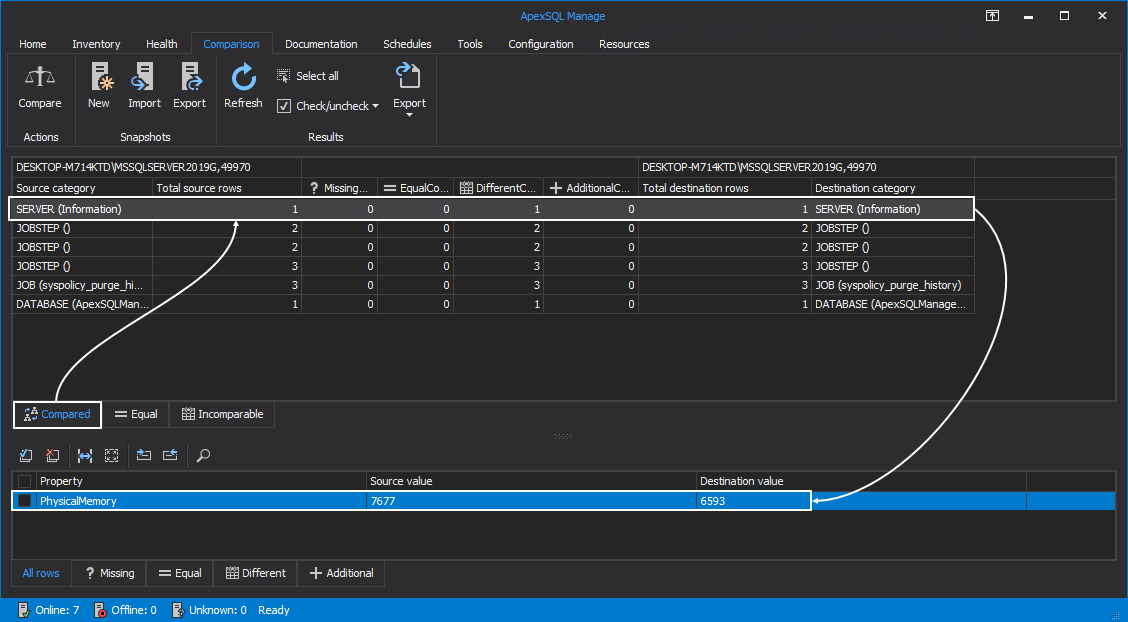
Task: Show the Compared results tab
Action: [x=58, y=414]
